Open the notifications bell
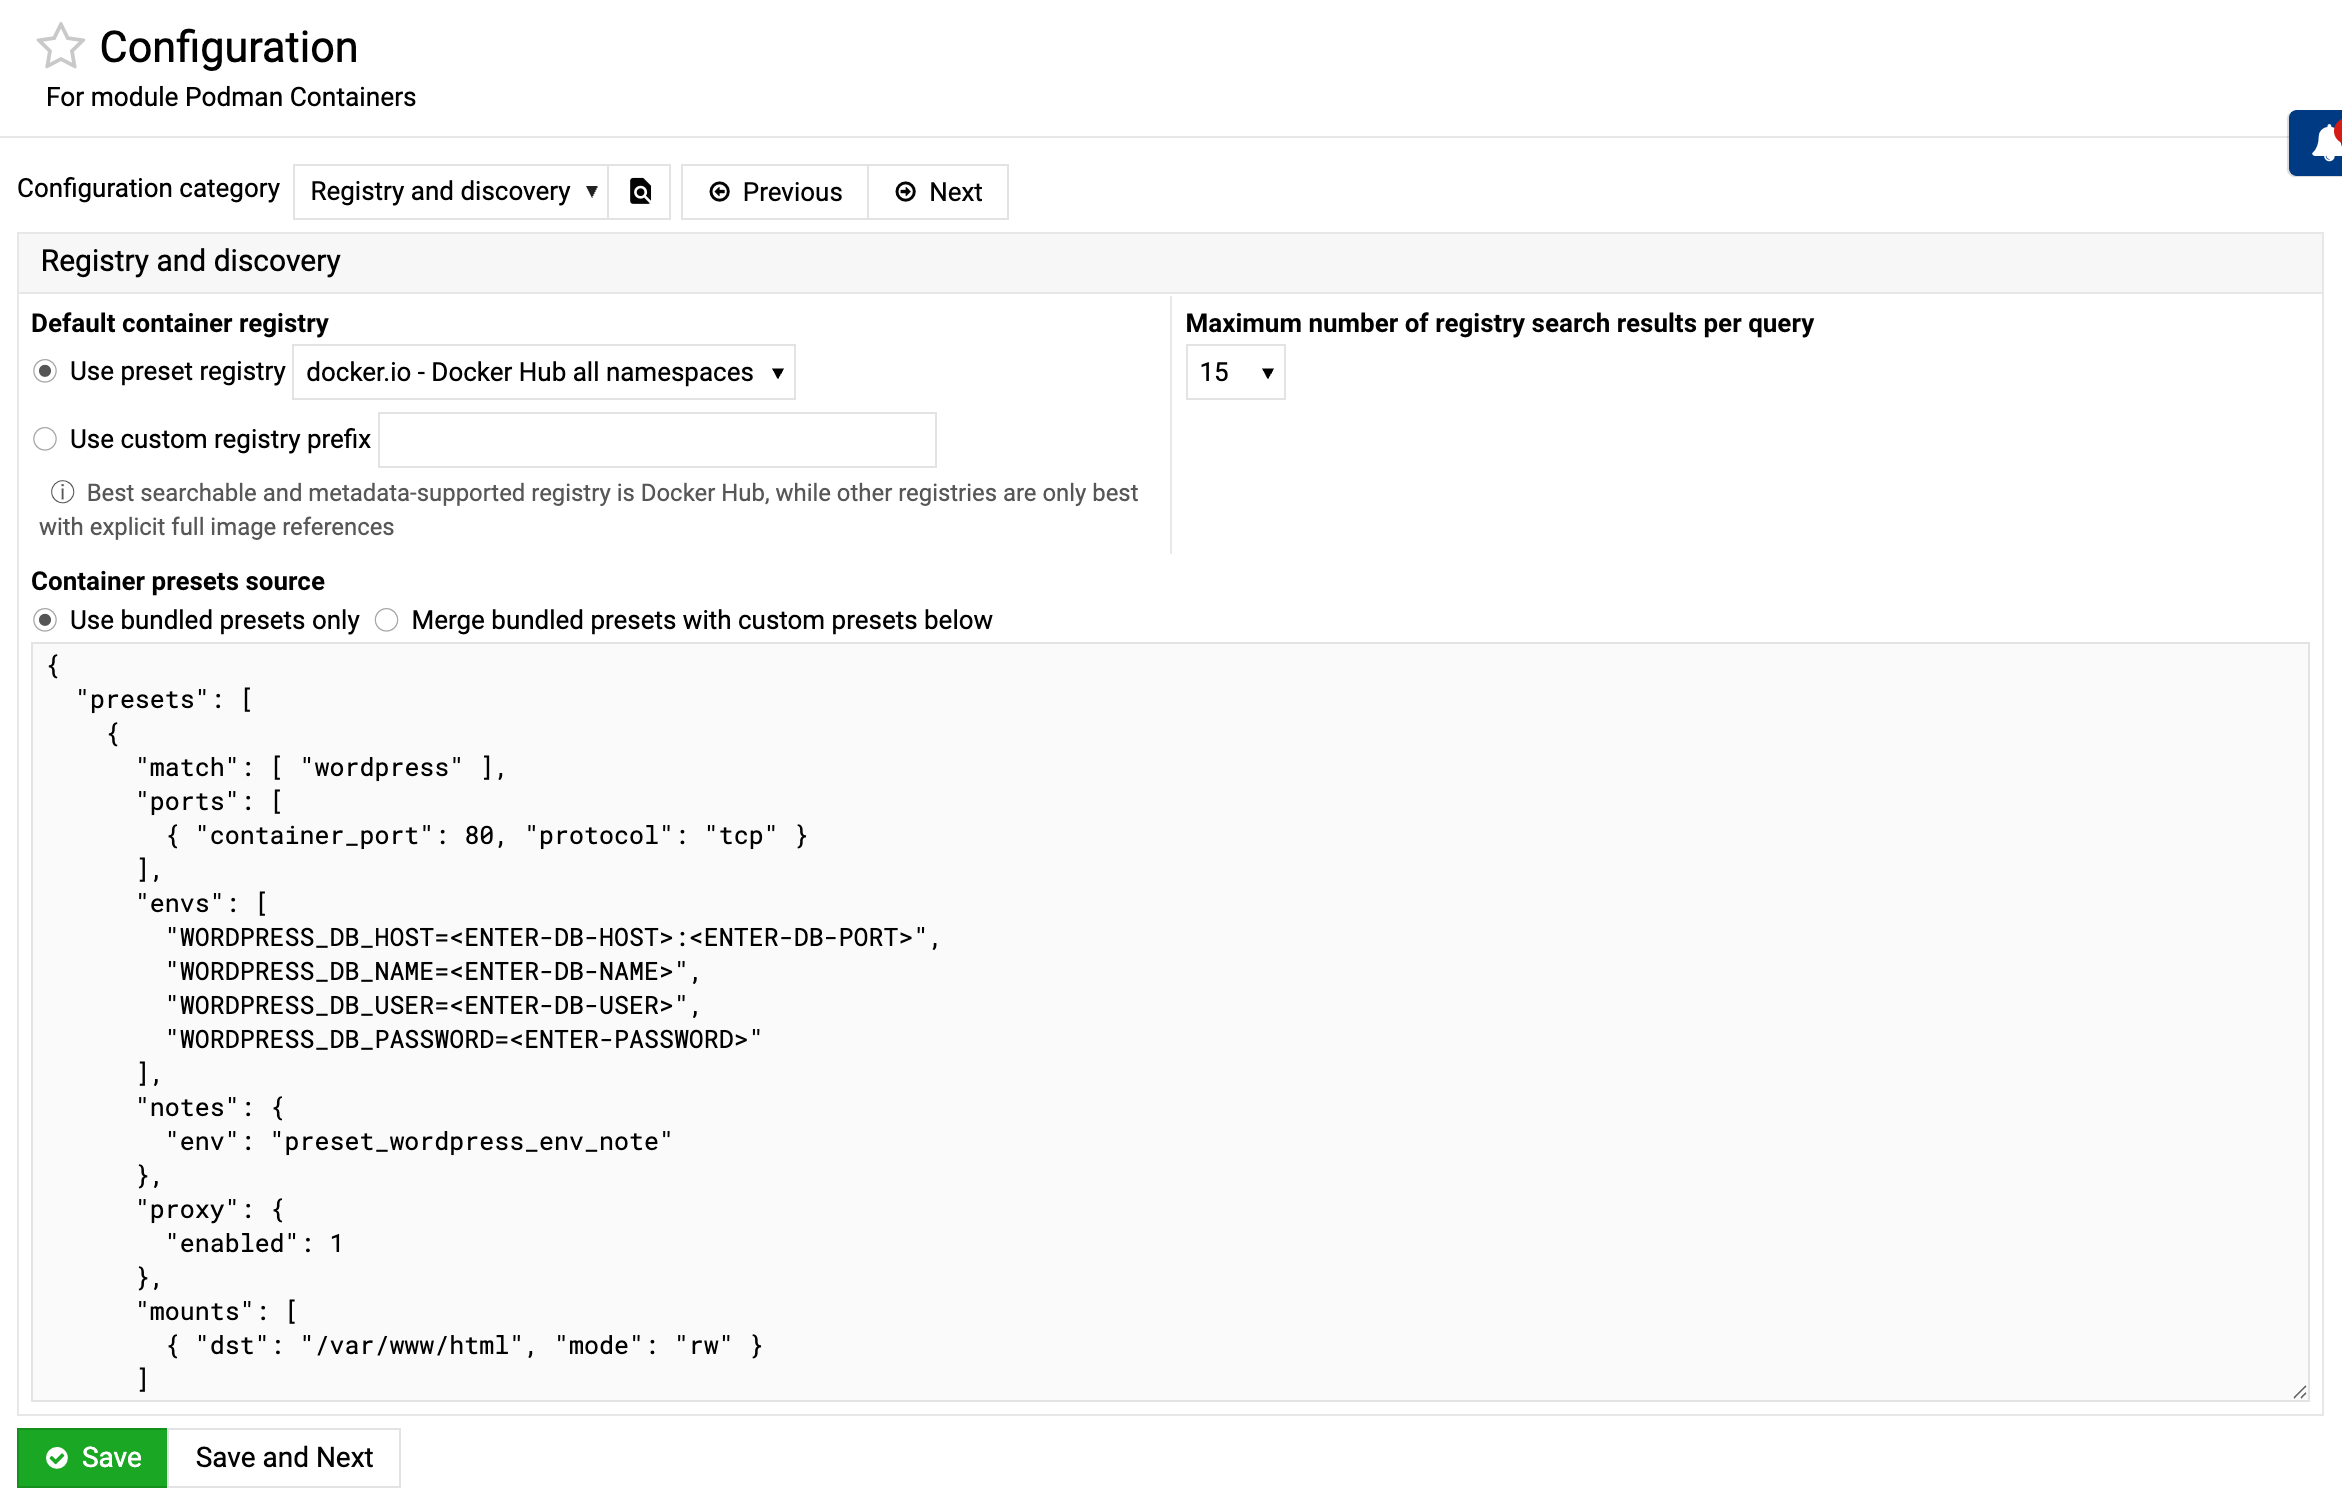This screenshot has height=1508, width=2342. coord(2325,143)
